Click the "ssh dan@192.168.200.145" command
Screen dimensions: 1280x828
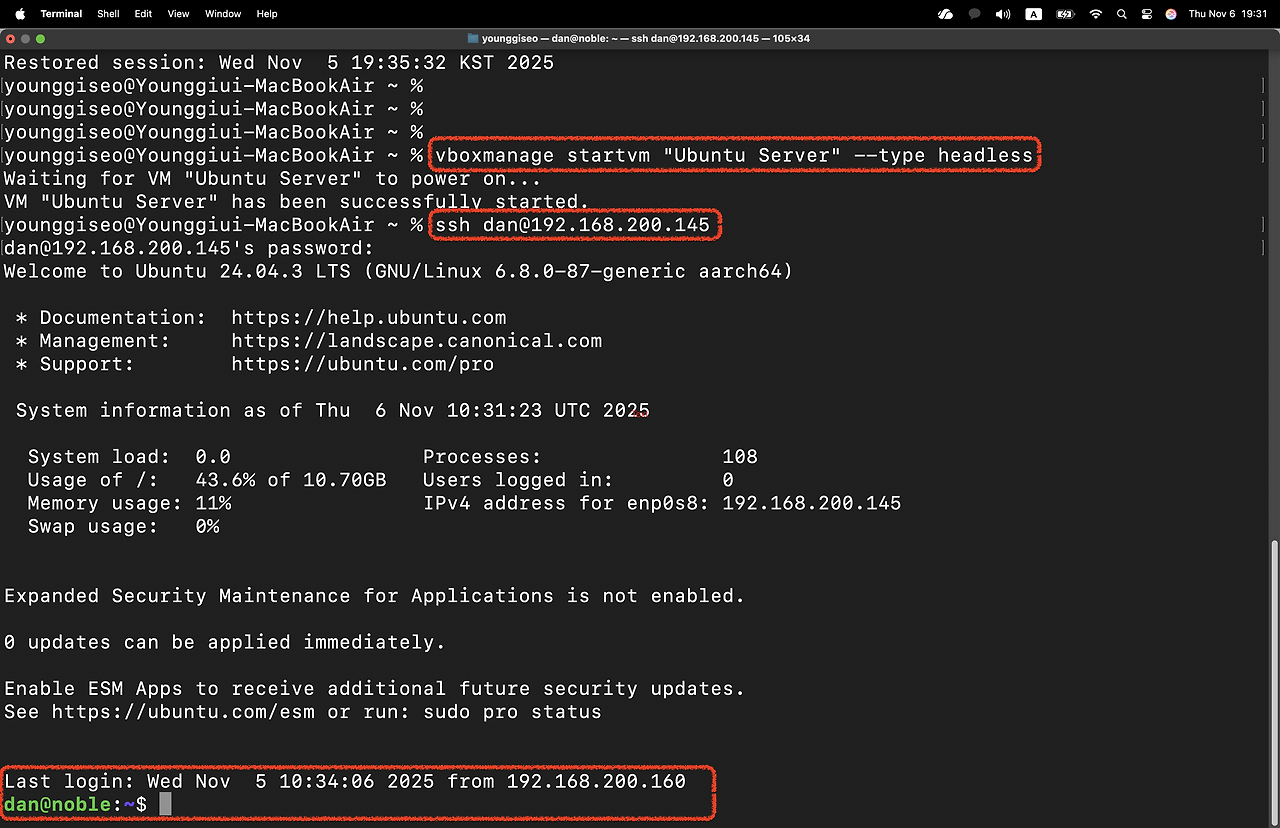tap(573, 225)
